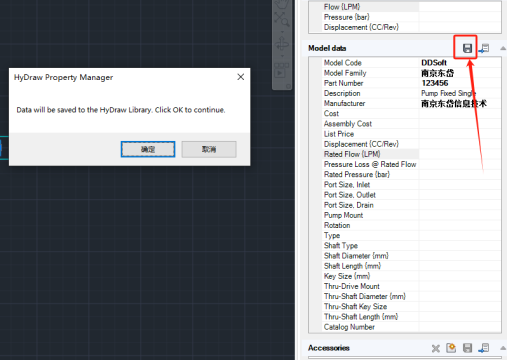The height and width of the screenshot is (360, 507).
Task: Collapse the Accessories section
Action: coord(503,348)
